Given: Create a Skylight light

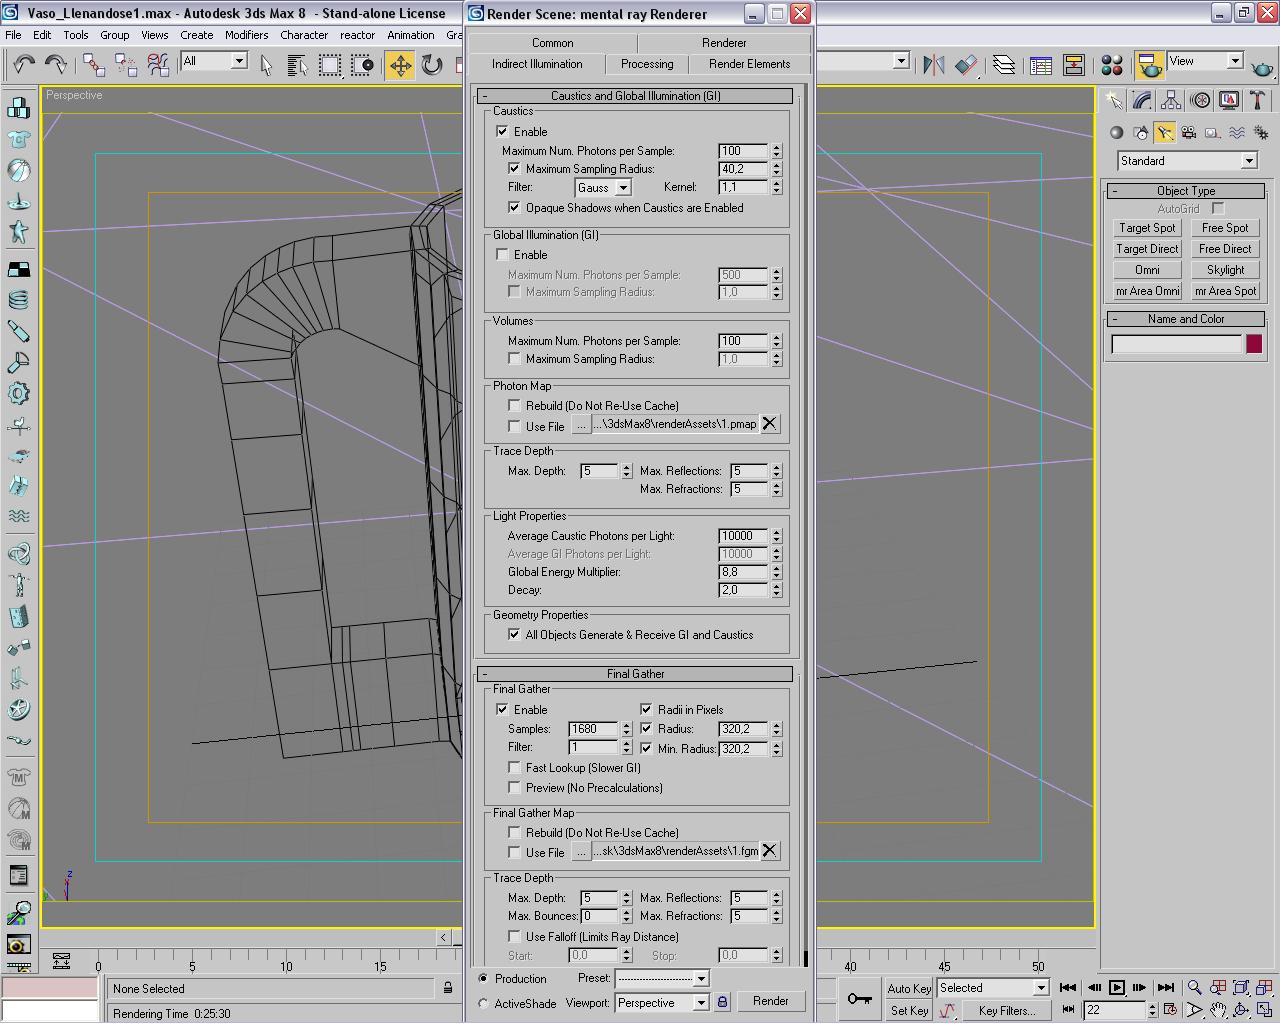Looking at the screenshot, I should (1225, 270).
